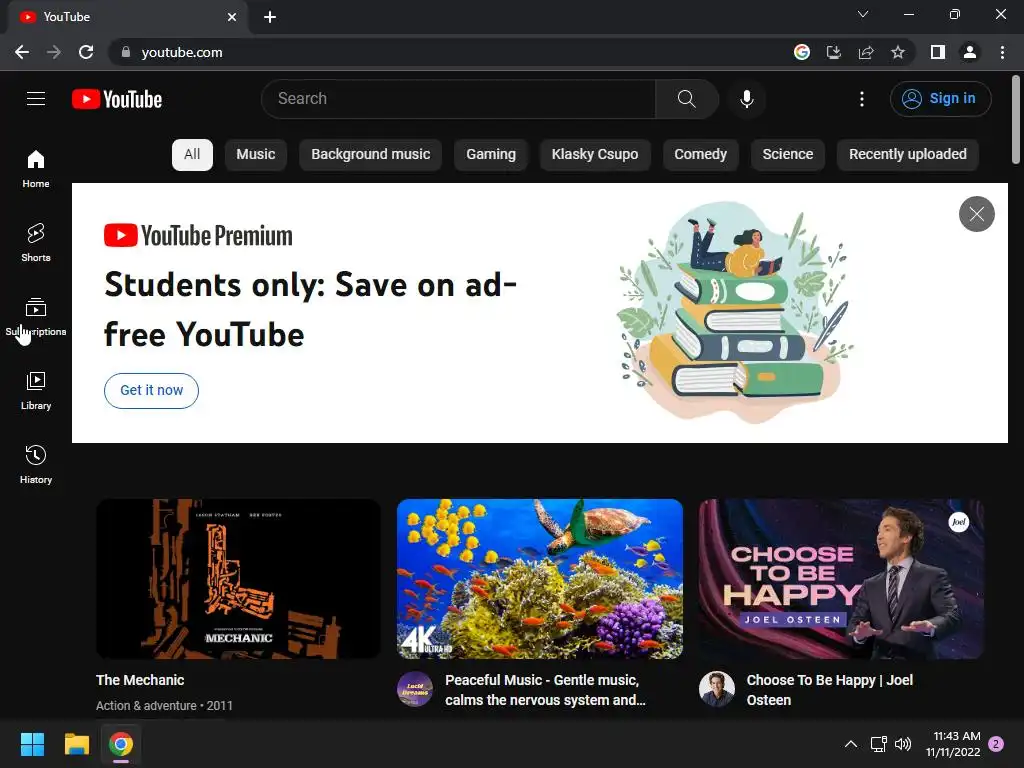
Task: Open notification center badge
Action: coord(996,744)
